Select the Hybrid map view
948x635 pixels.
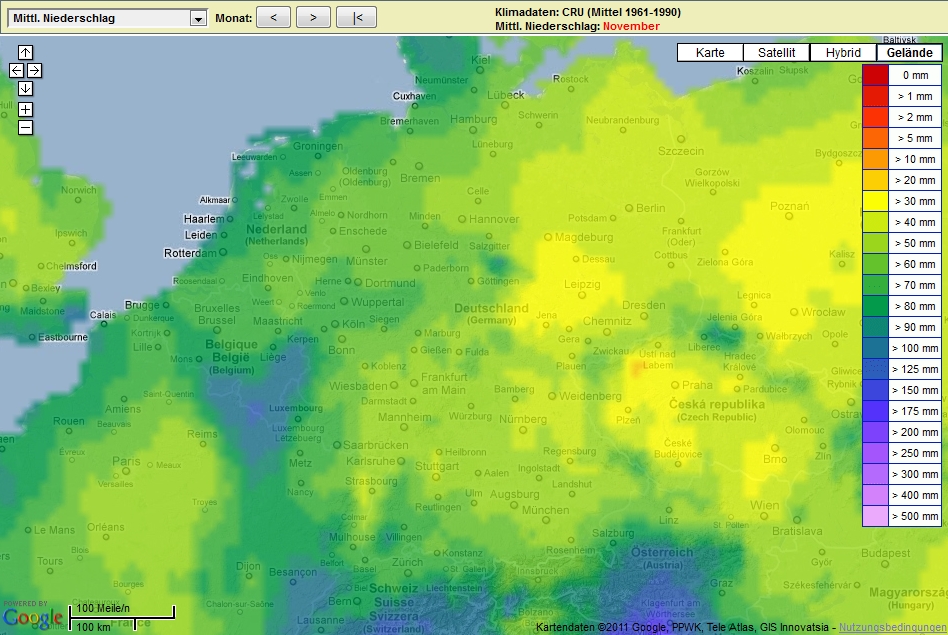pos(842,53)
